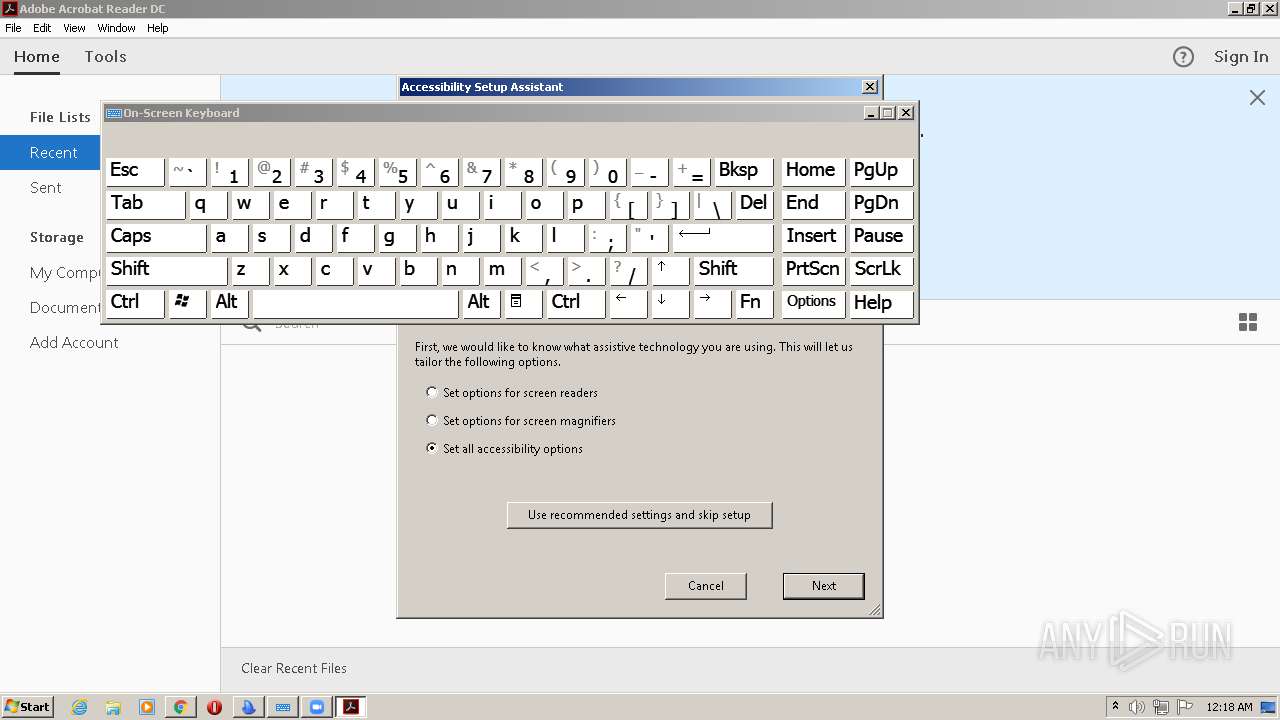Click Clear Recent Files

pyautogui.click(x=294, y=668)
